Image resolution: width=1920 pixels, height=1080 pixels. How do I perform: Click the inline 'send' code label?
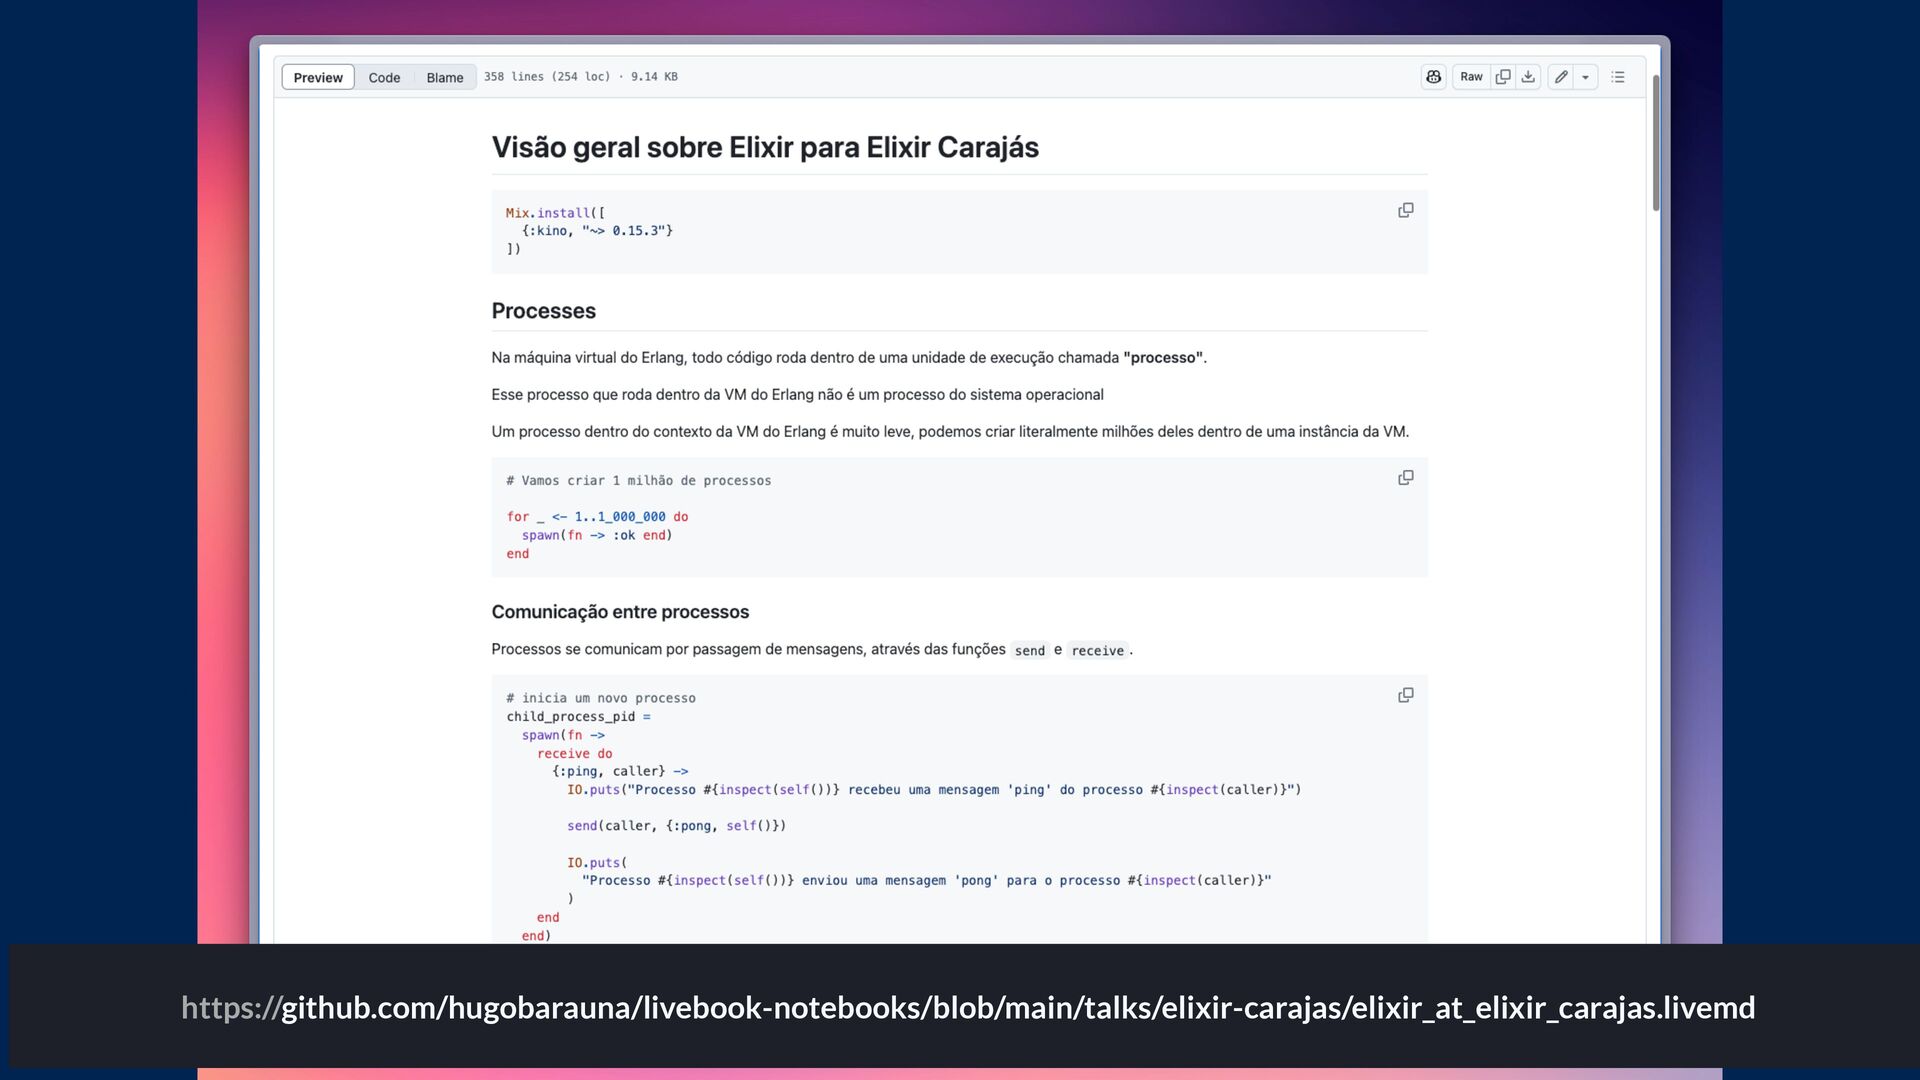click(1029, 650)
